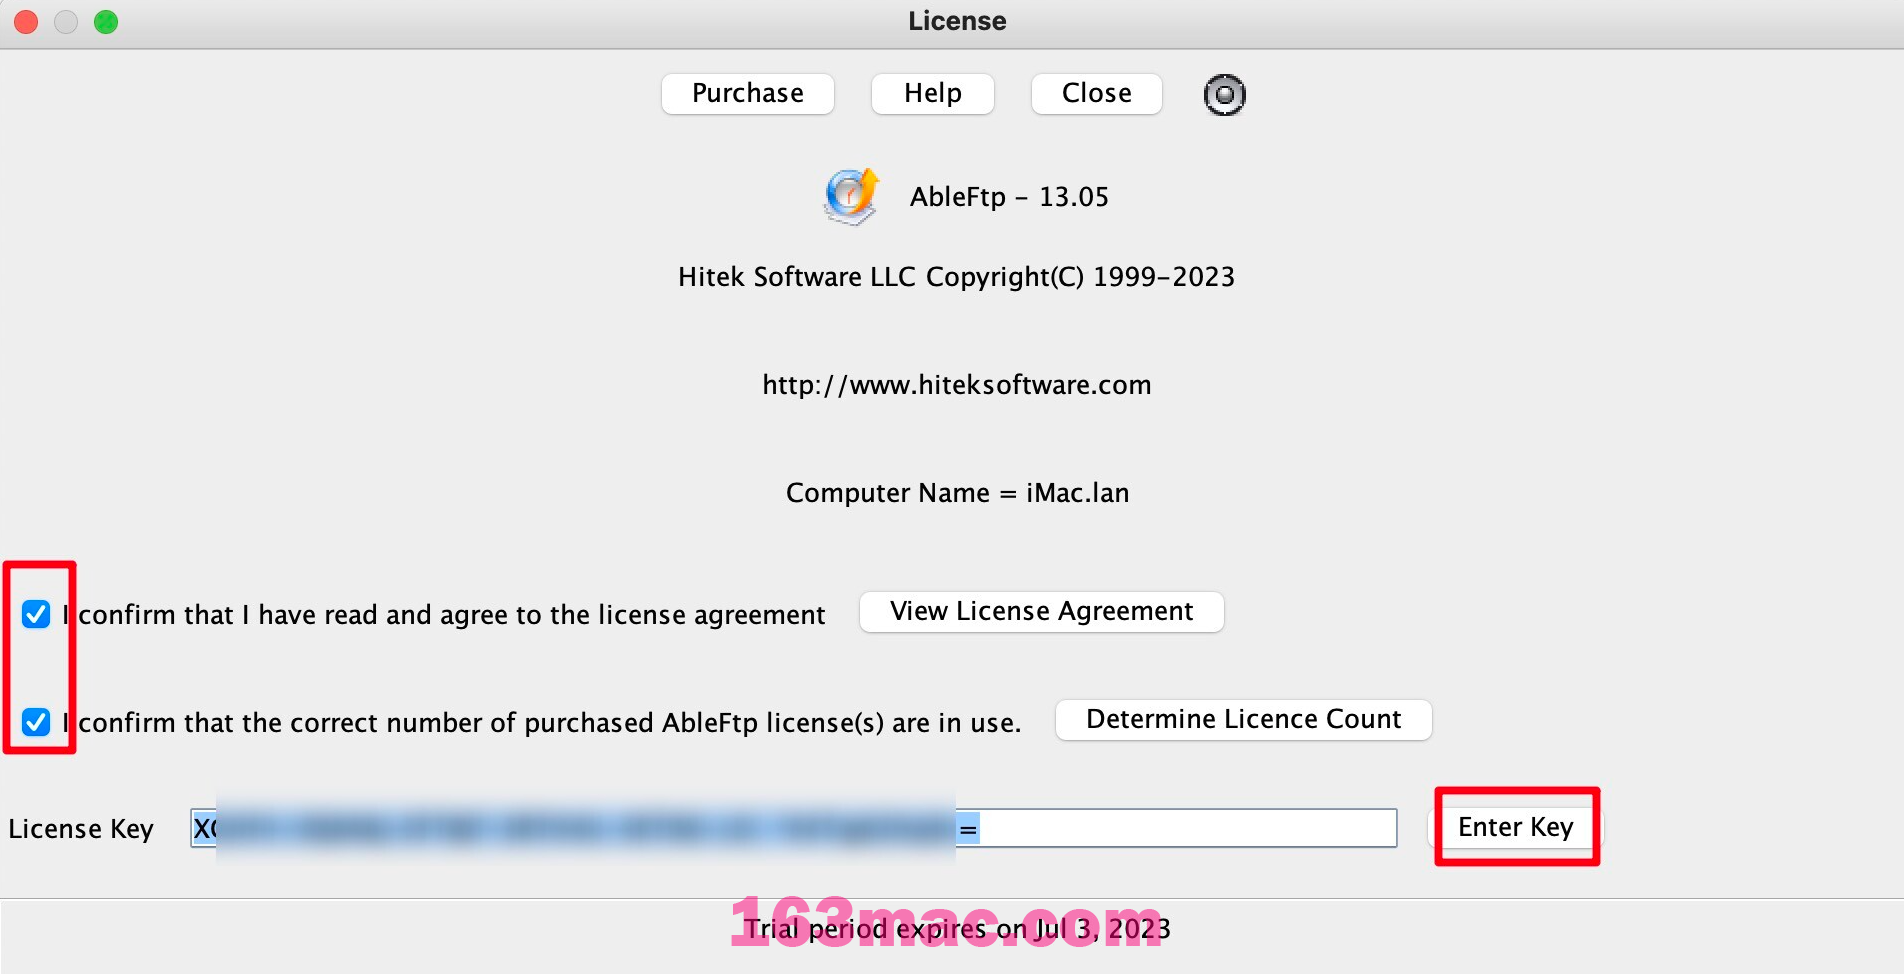This screenshot has width=1904, height=974.
Task: Click the red window close button
Action: [x=26, y=22]
